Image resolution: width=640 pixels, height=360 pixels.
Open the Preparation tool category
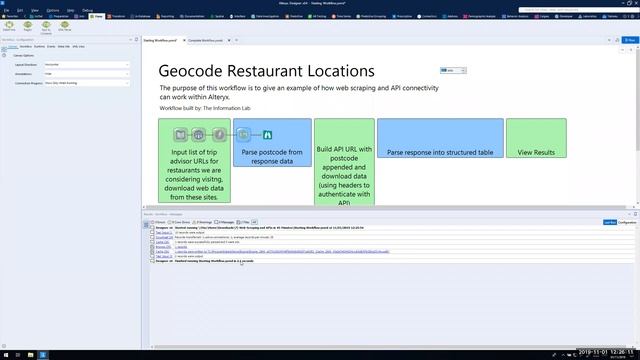(x=59, y=16)
